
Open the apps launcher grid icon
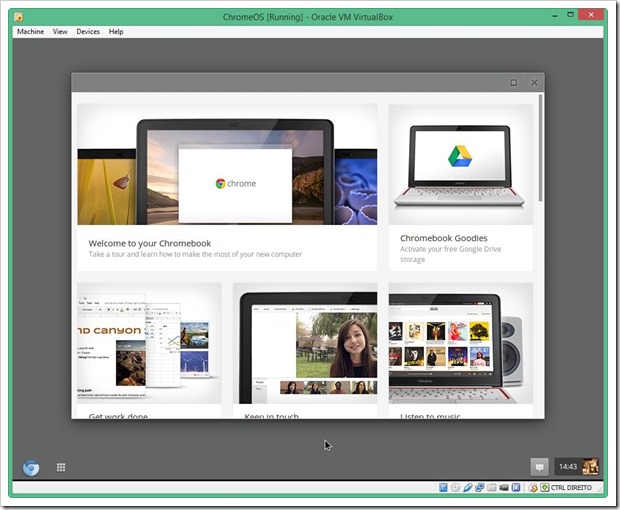61,467
